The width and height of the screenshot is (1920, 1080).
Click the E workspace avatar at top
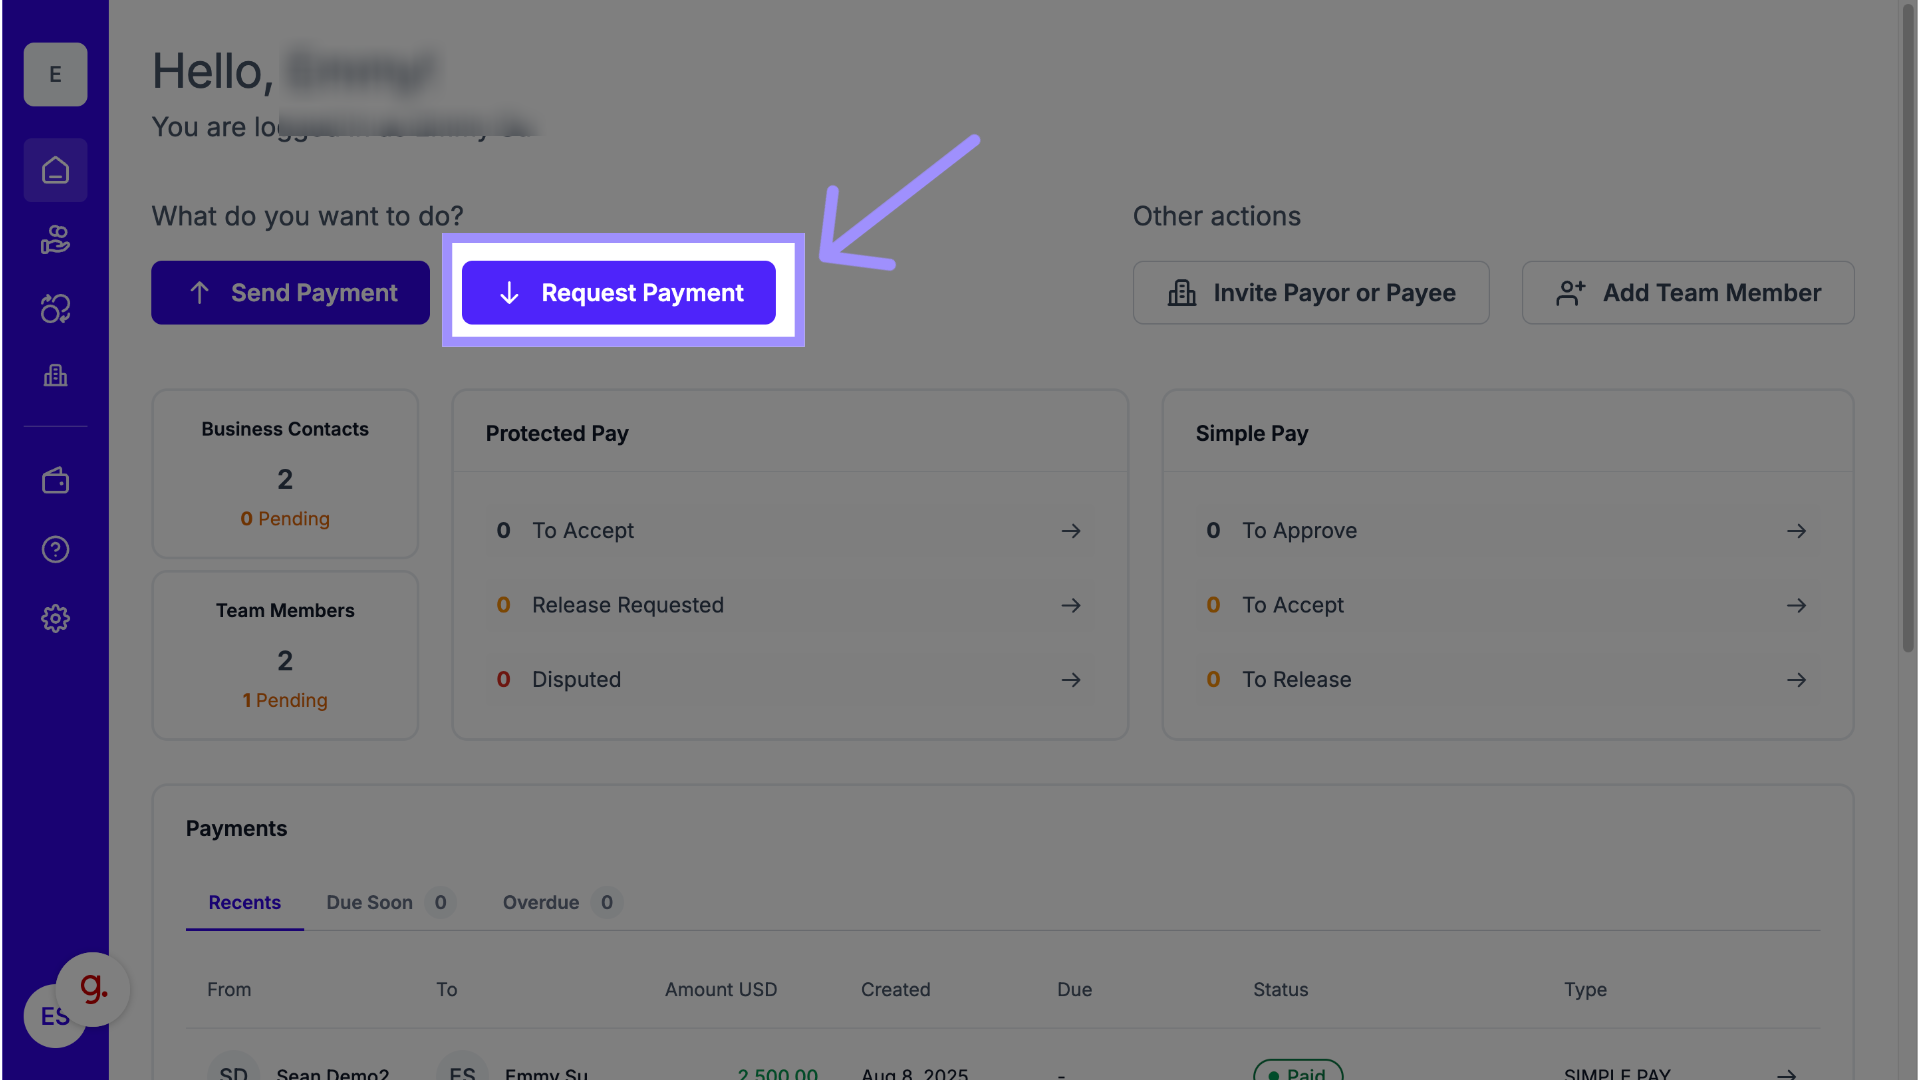click(55, 74)
